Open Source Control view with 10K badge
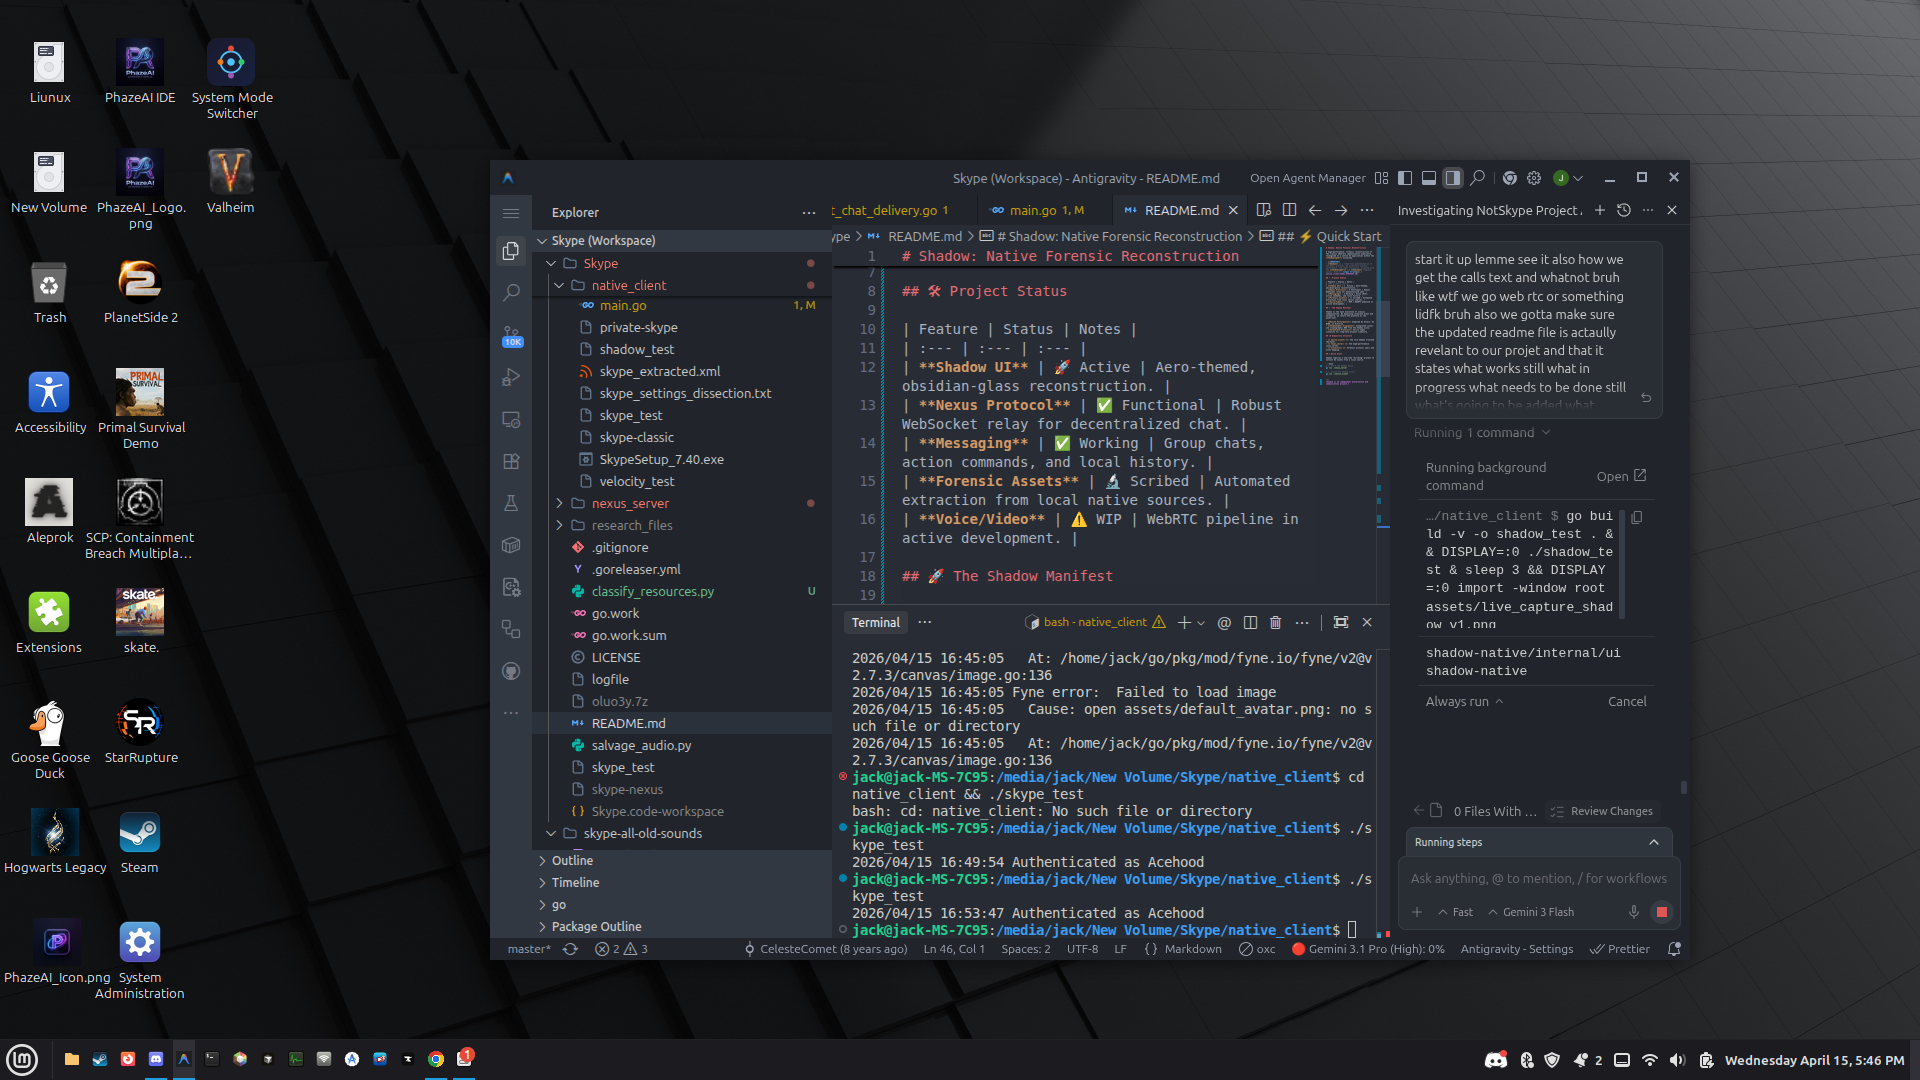 pos(511,335)
